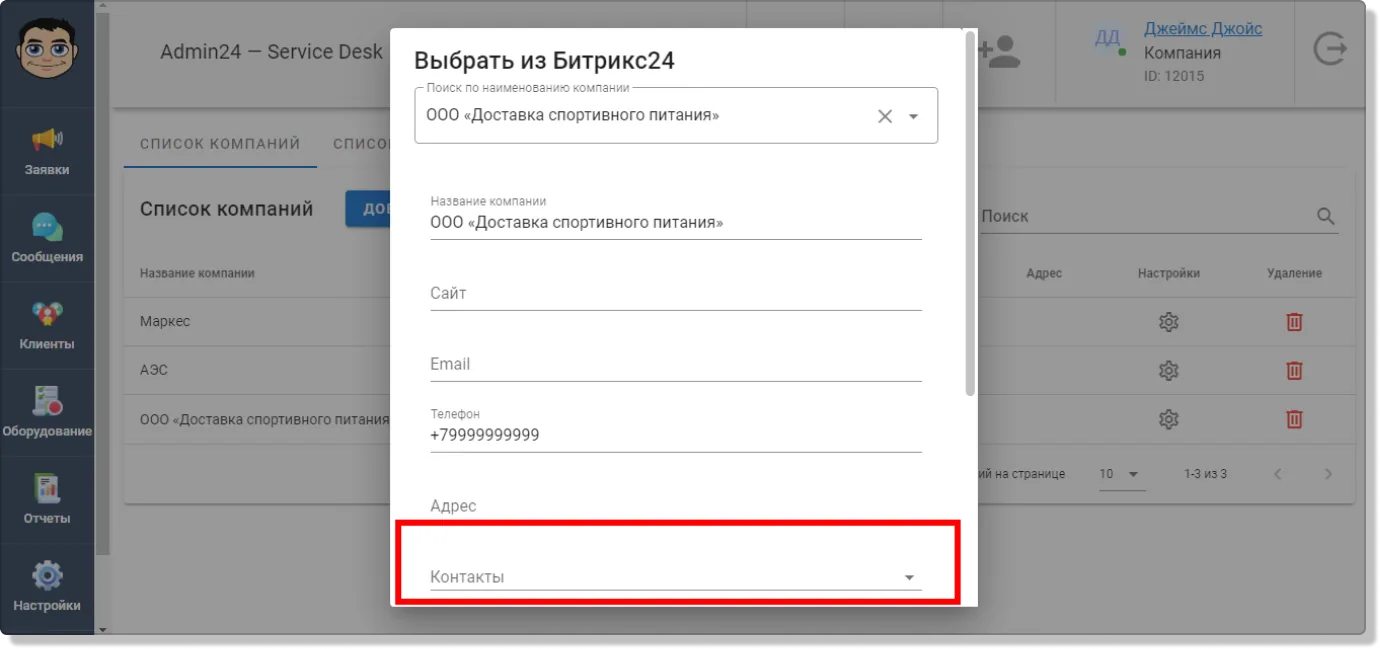This screenshot has width=1380, height=649.
Task: Open the Сообщения sidebar icon
Action: tap(47, 239)
